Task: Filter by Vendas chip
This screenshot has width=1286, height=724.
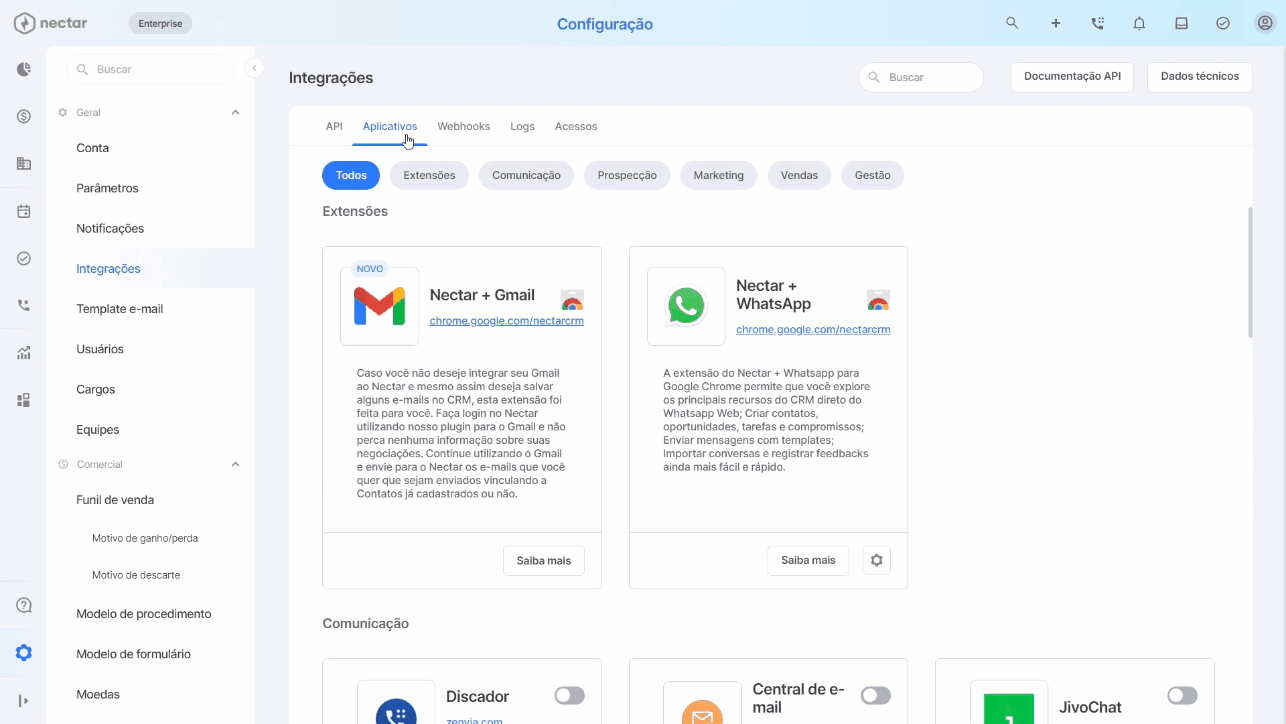Action: pos(799,175)
